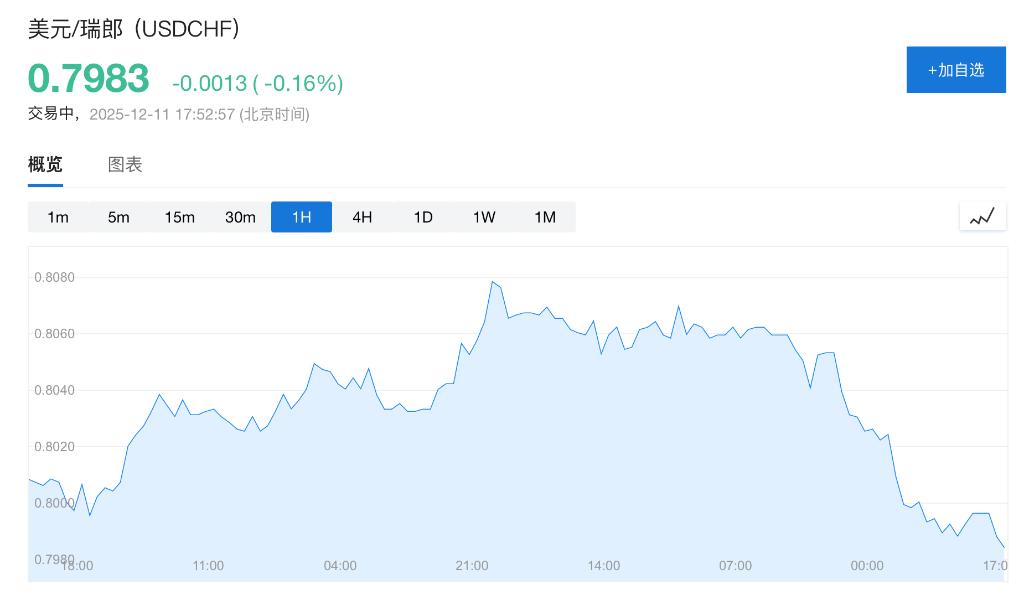The width and height of the screenshot is (1024, 594).
Task: Click the trading timestamp text
Action: click(168, 114)
